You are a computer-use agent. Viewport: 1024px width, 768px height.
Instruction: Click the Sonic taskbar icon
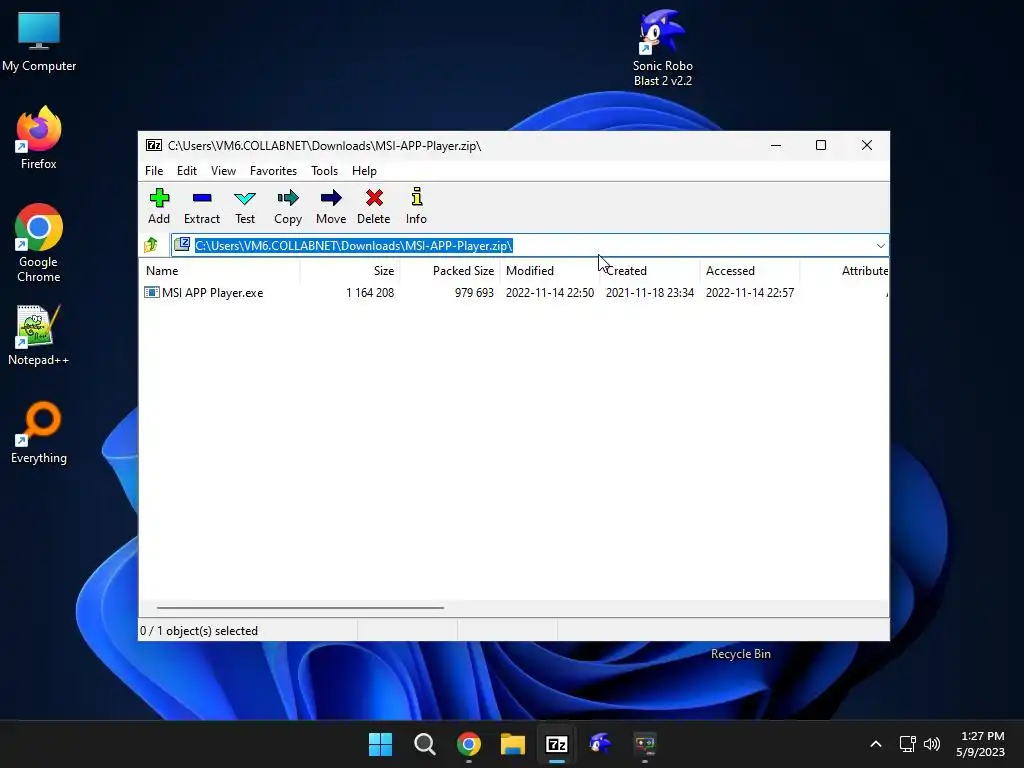pyautogui.click(x=601, y=744)
